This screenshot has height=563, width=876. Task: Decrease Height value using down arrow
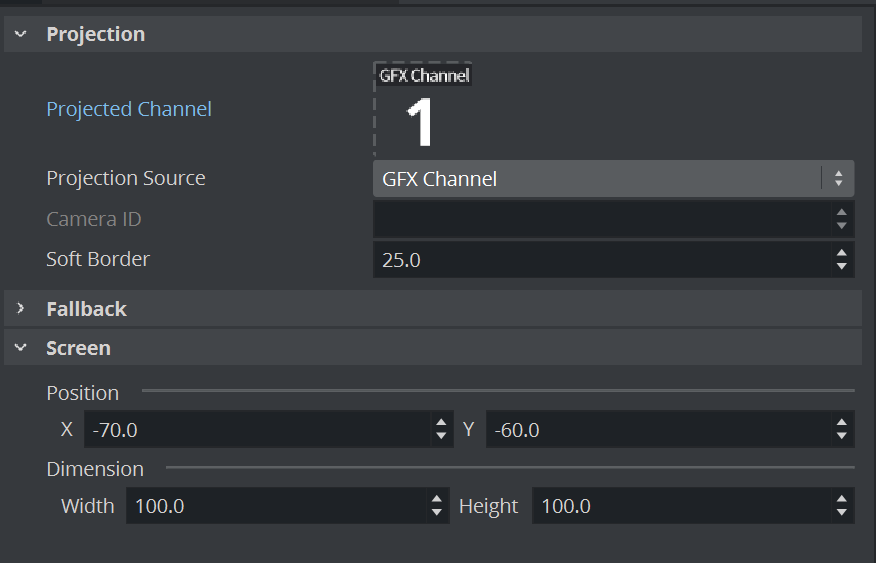point(841,512)
